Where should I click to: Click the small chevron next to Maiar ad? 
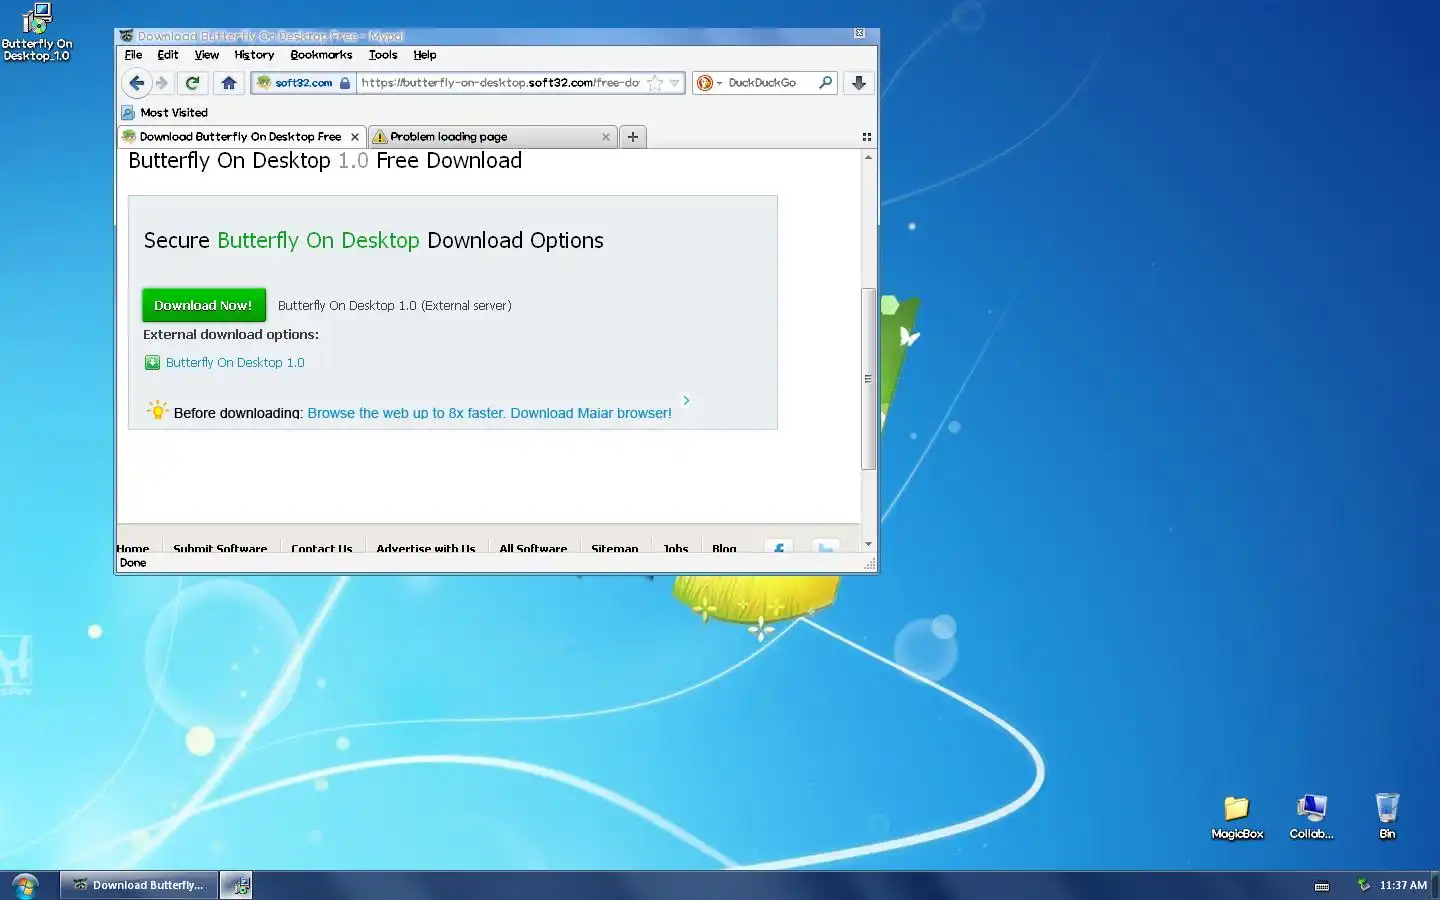coord(686,400)
